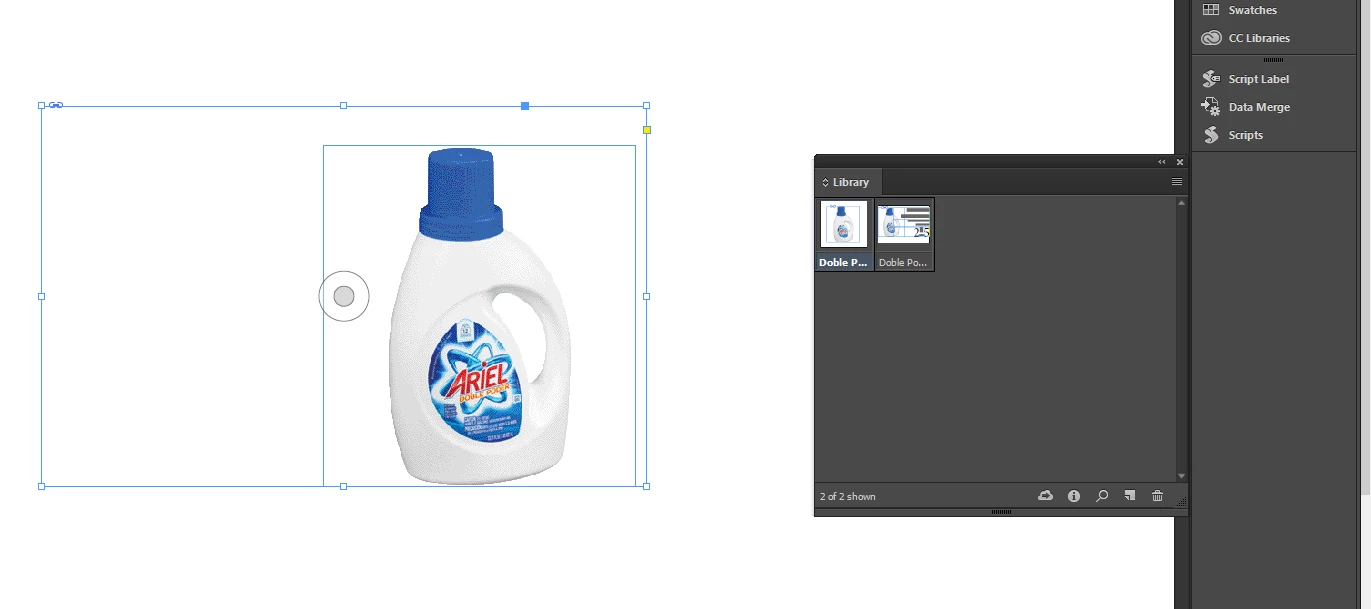Open Library Item Information
The image size is (1371, 609).
click(x=1074, y=495)
